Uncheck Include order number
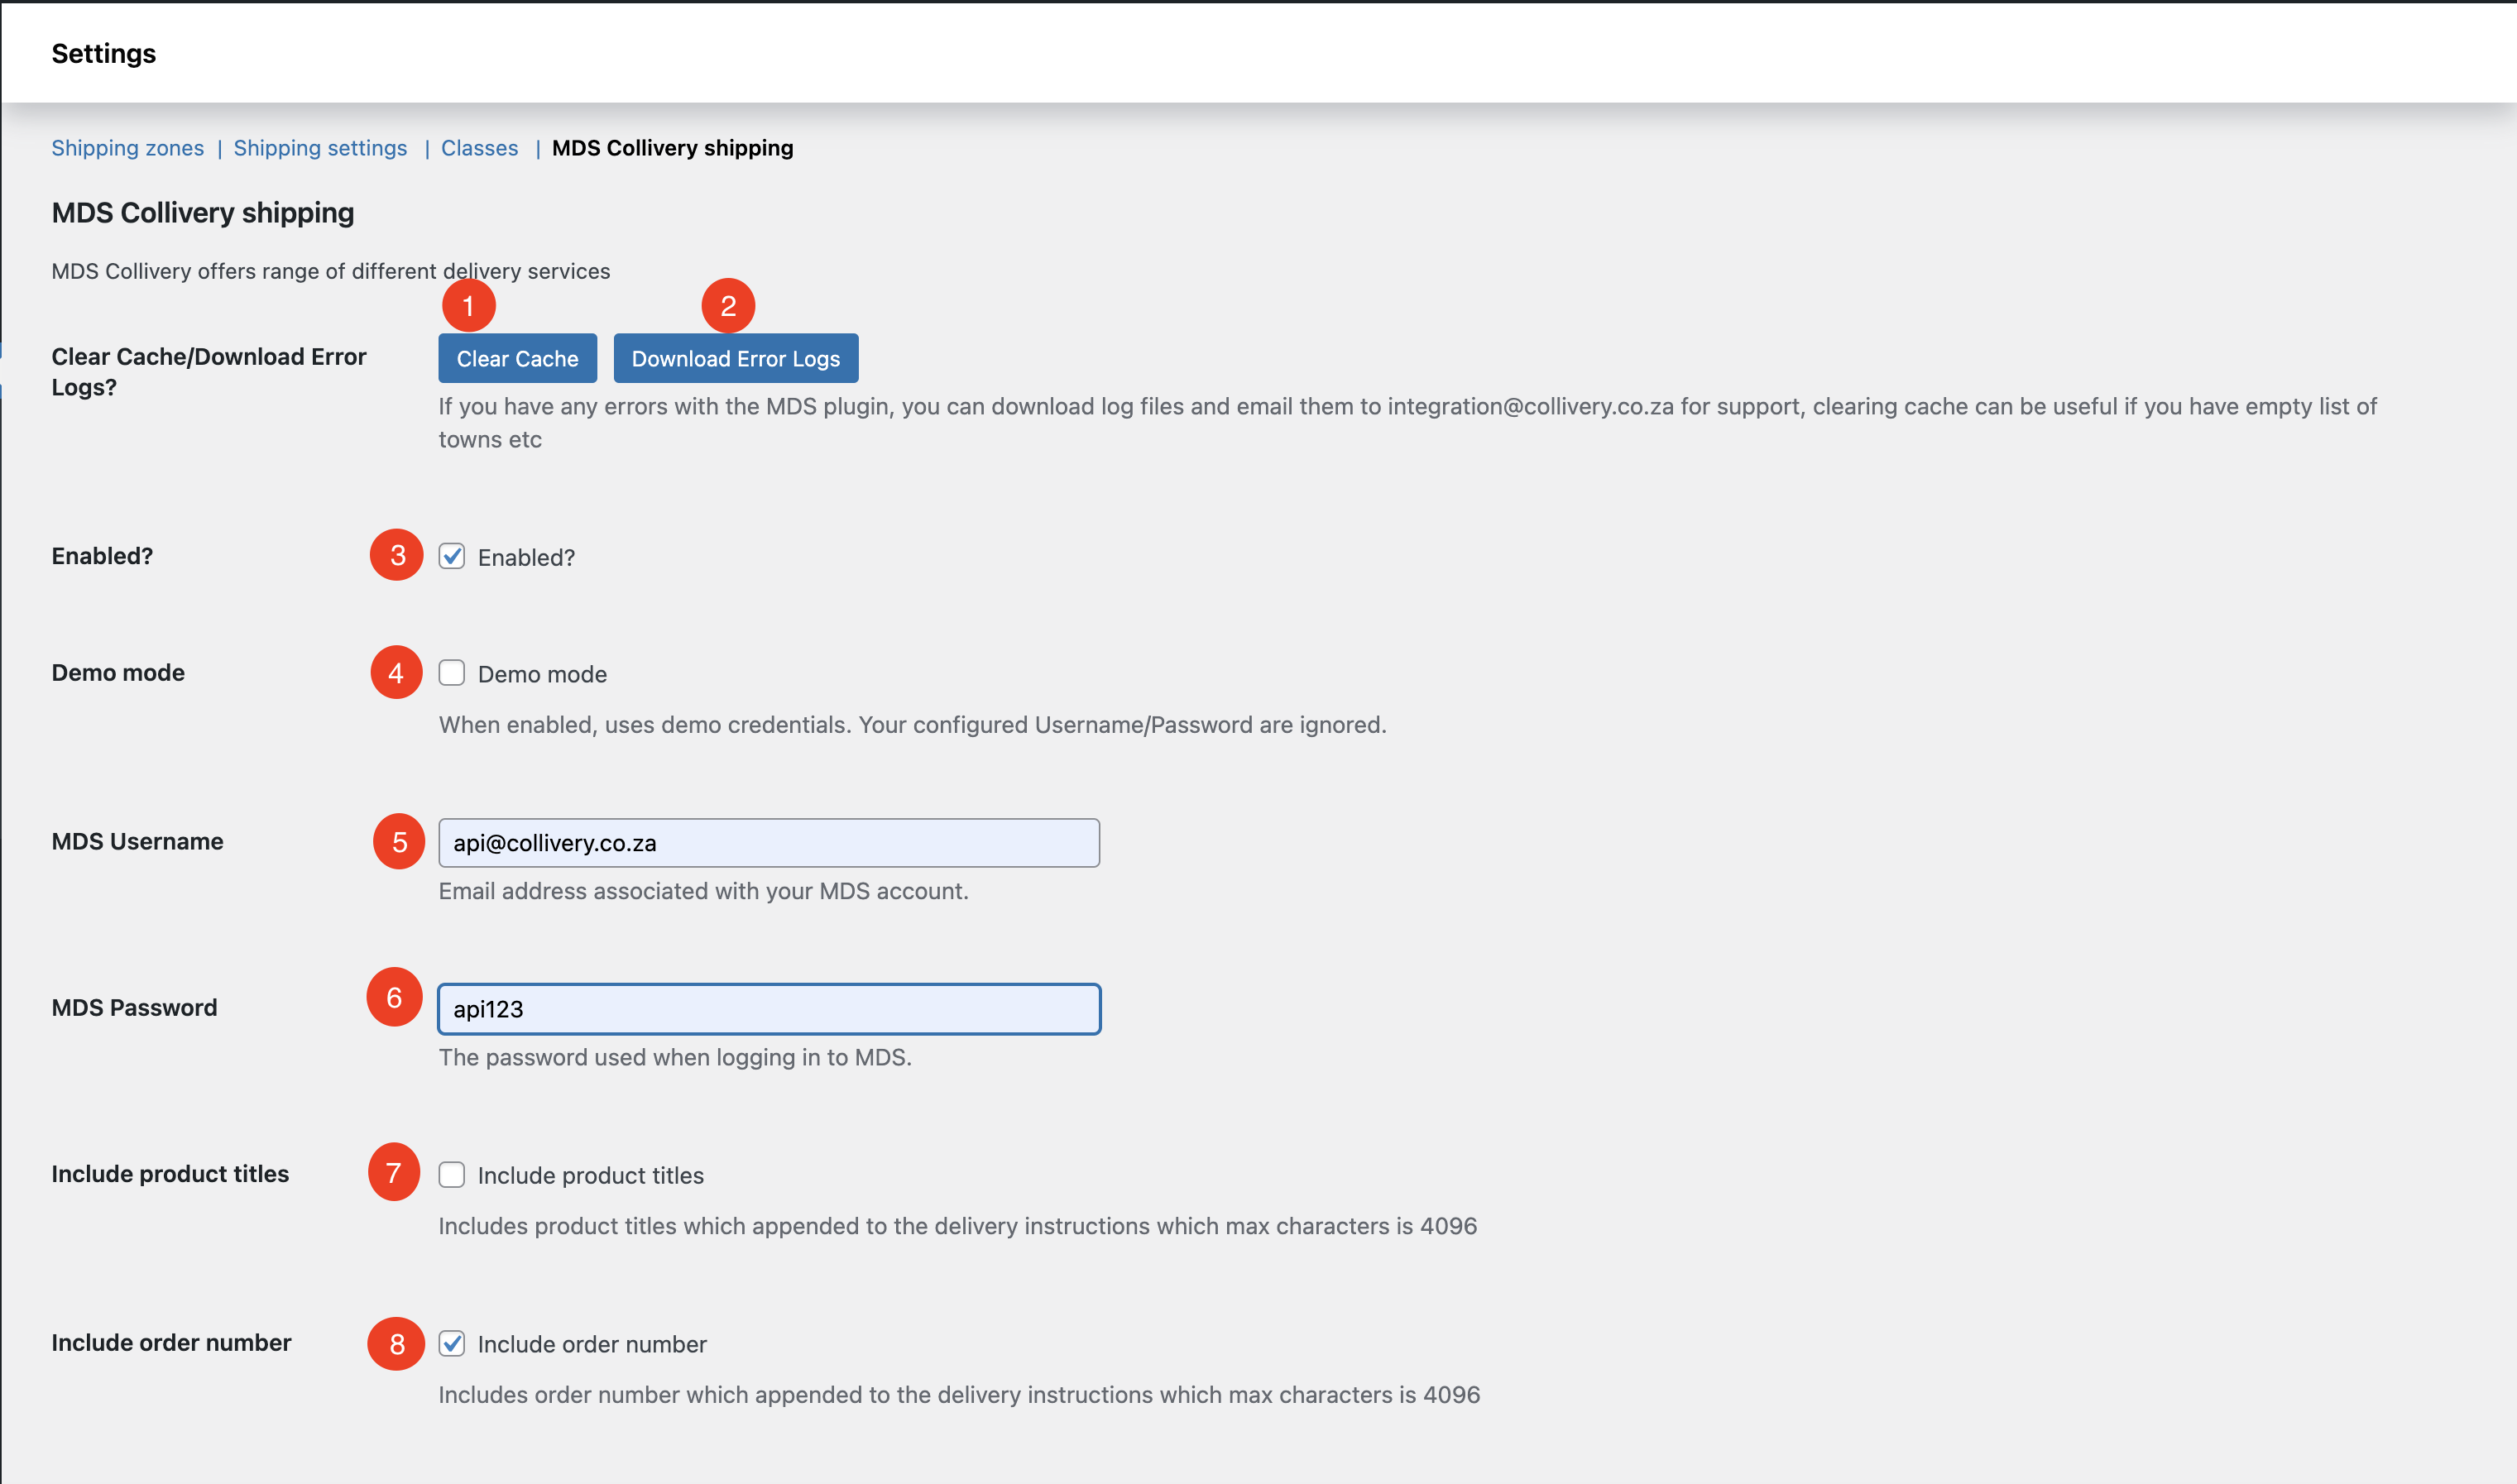Image resolution: width=2517 pixels, height=1484 pixels. click(452, 1344)
